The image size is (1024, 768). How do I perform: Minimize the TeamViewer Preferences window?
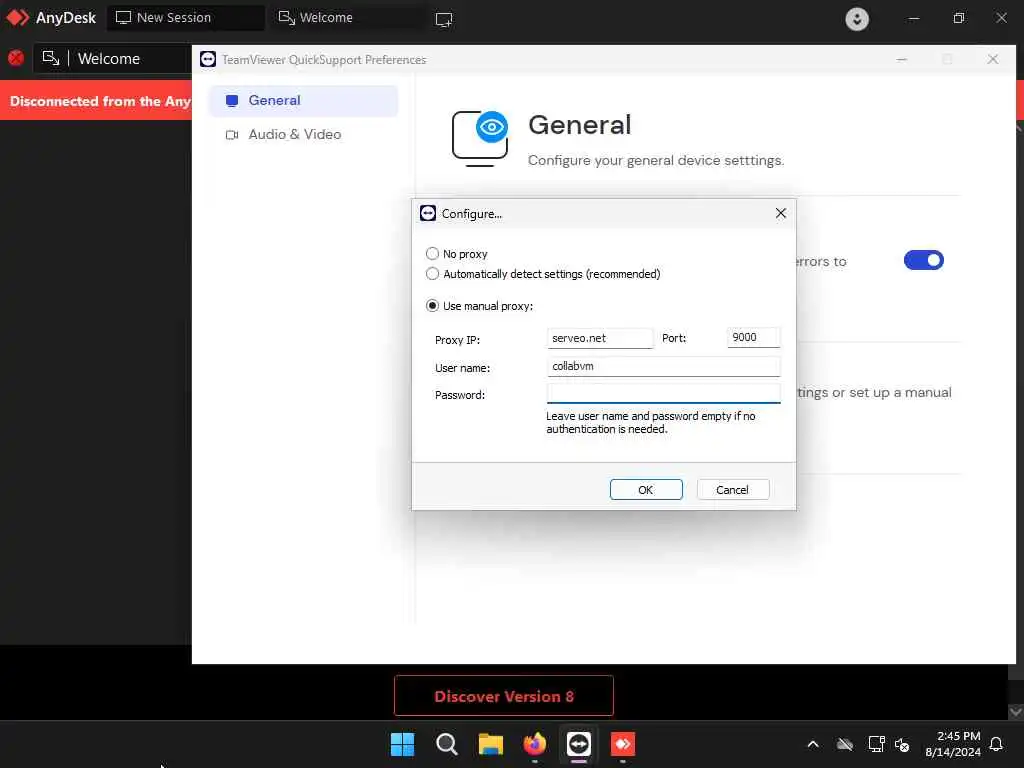(902, 59)
